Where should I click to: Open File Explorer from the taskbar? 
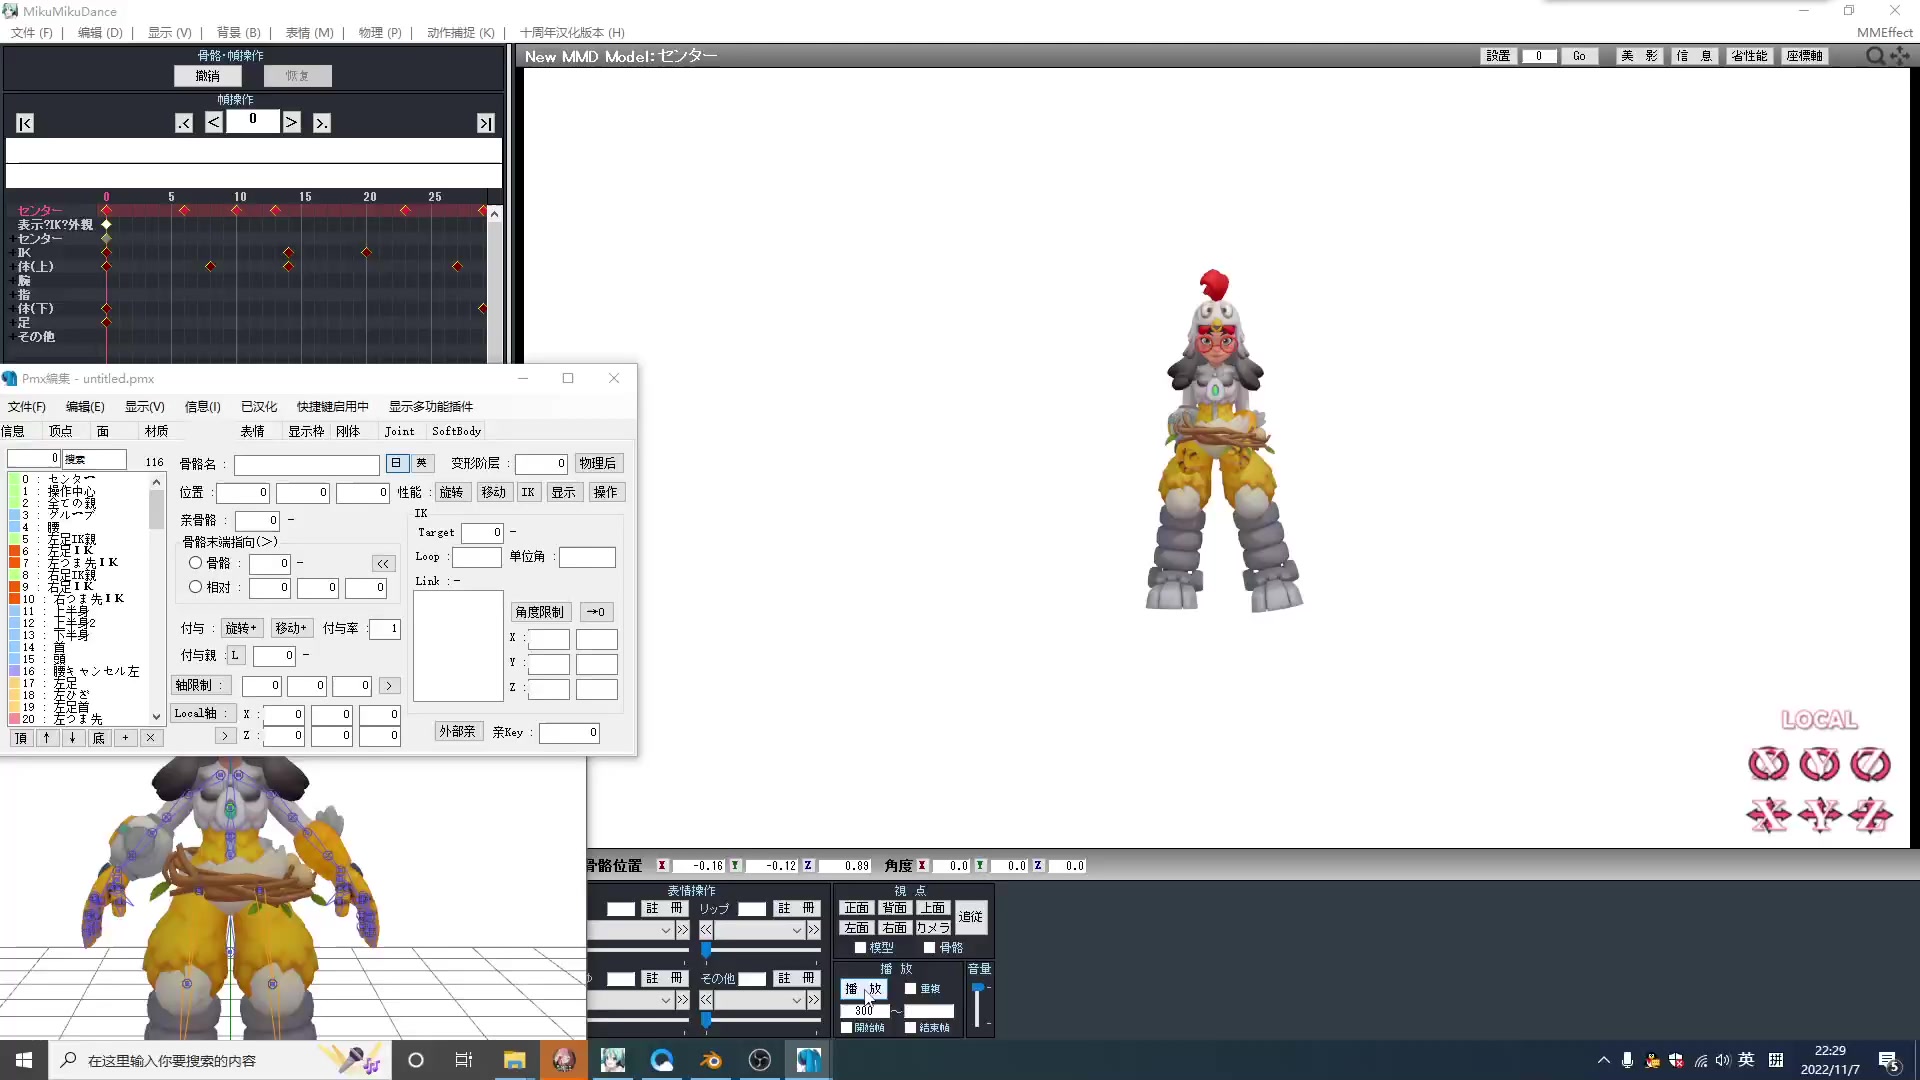[514, 1060]
